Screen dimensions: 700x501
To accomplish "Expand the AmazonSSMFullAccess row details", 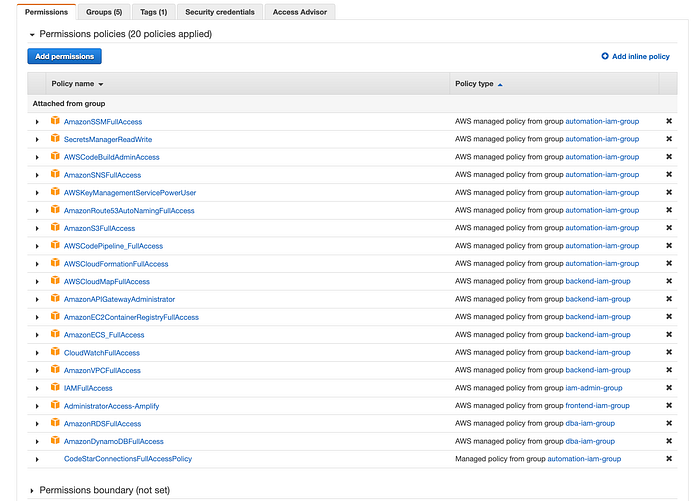I will pyautogui.click(x=37, y=121).
